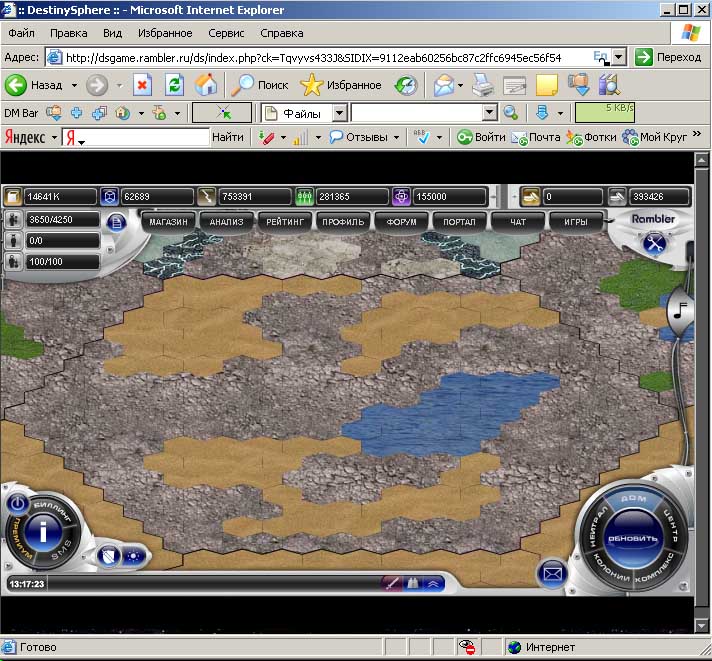Open the Файл menu

[21, 33]
